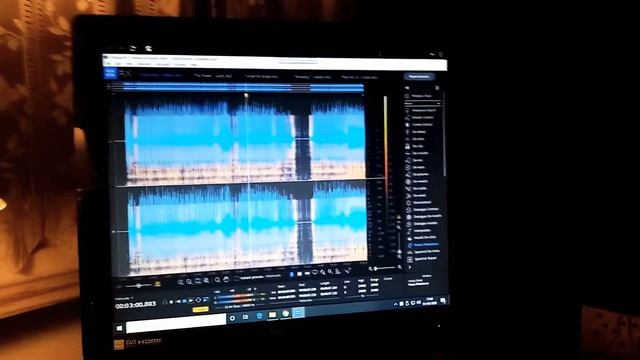
Task: Open the Module Chain
Action: click(x=419, y=96)
